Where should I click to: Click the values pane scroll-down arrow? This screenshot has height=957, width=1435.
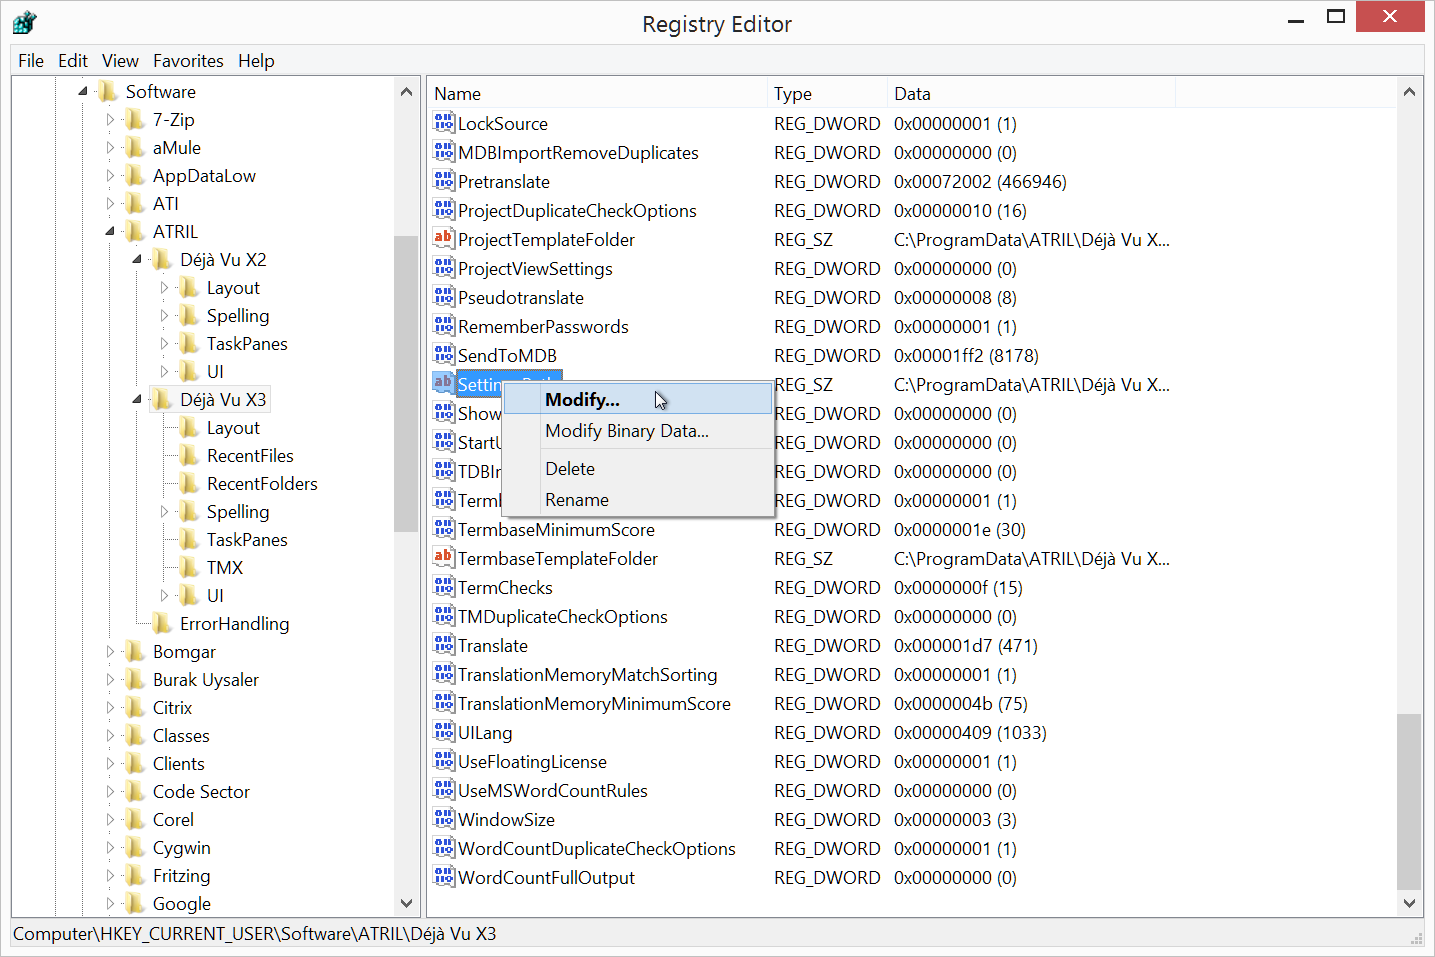1409,903
